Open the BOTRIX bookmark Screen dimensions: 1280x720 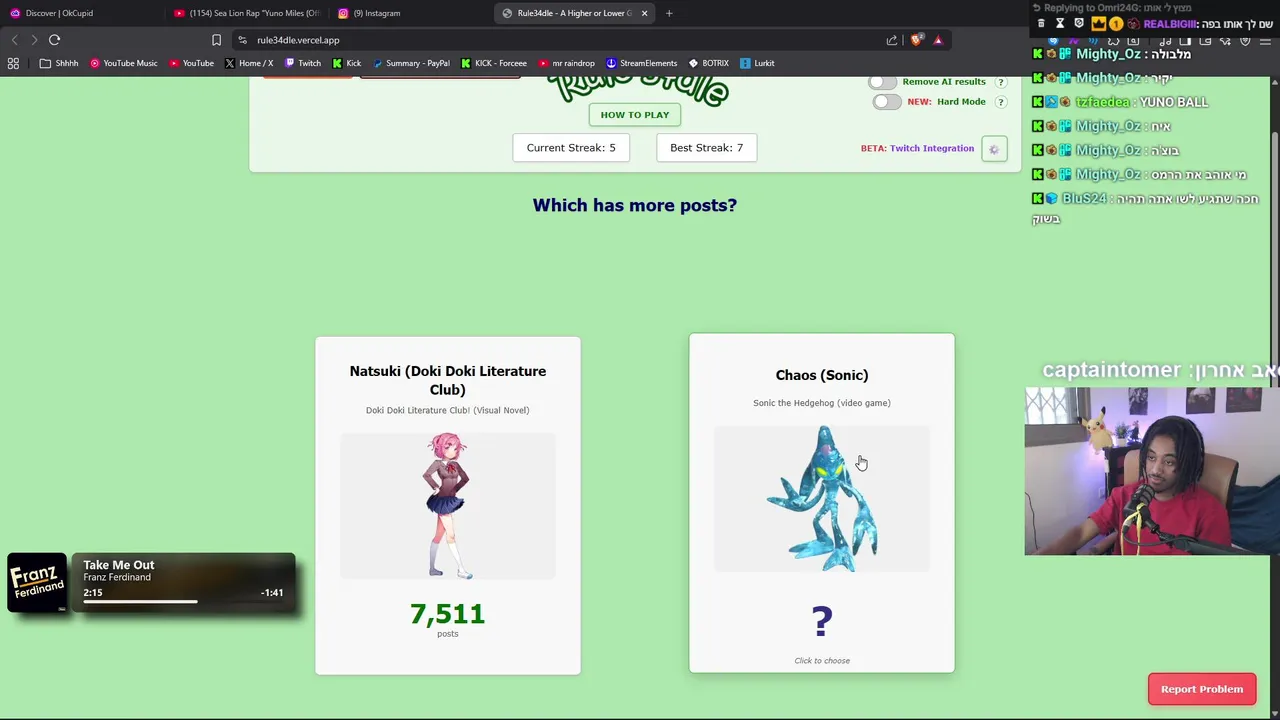point(709,63)
